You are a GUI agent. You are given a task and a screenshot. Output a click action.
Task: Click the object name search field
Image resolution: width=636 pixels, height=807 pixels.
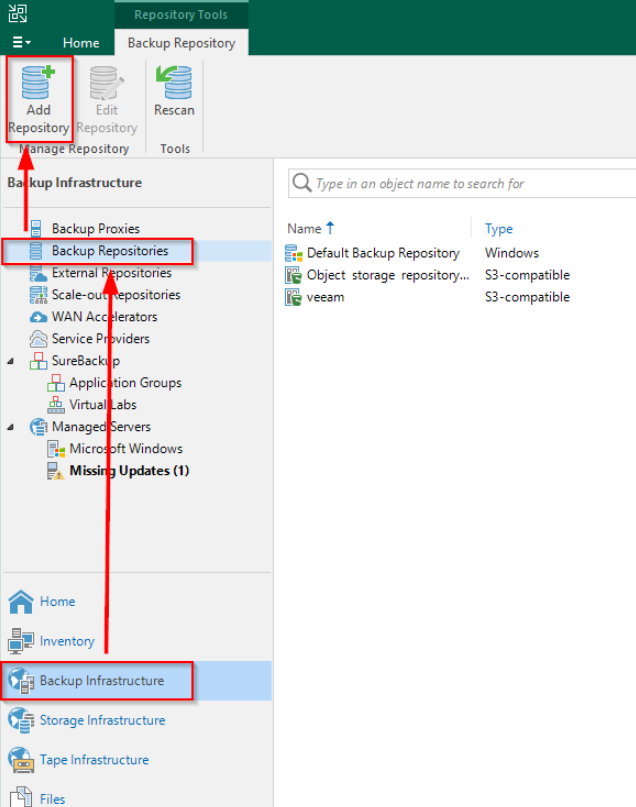tap(470, 184)
